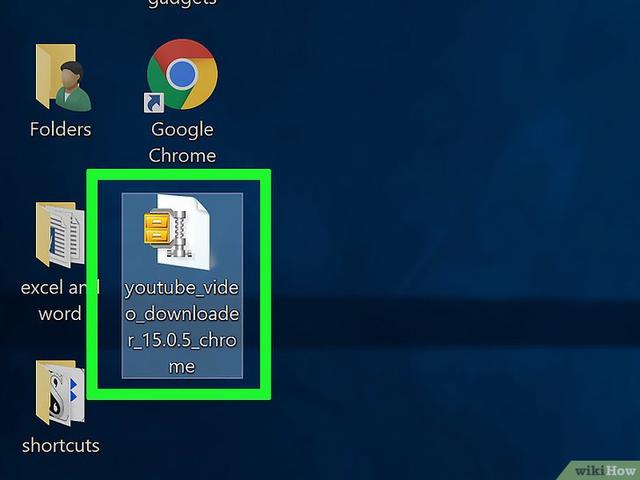Click the "shortcuts" folder label

60,445
